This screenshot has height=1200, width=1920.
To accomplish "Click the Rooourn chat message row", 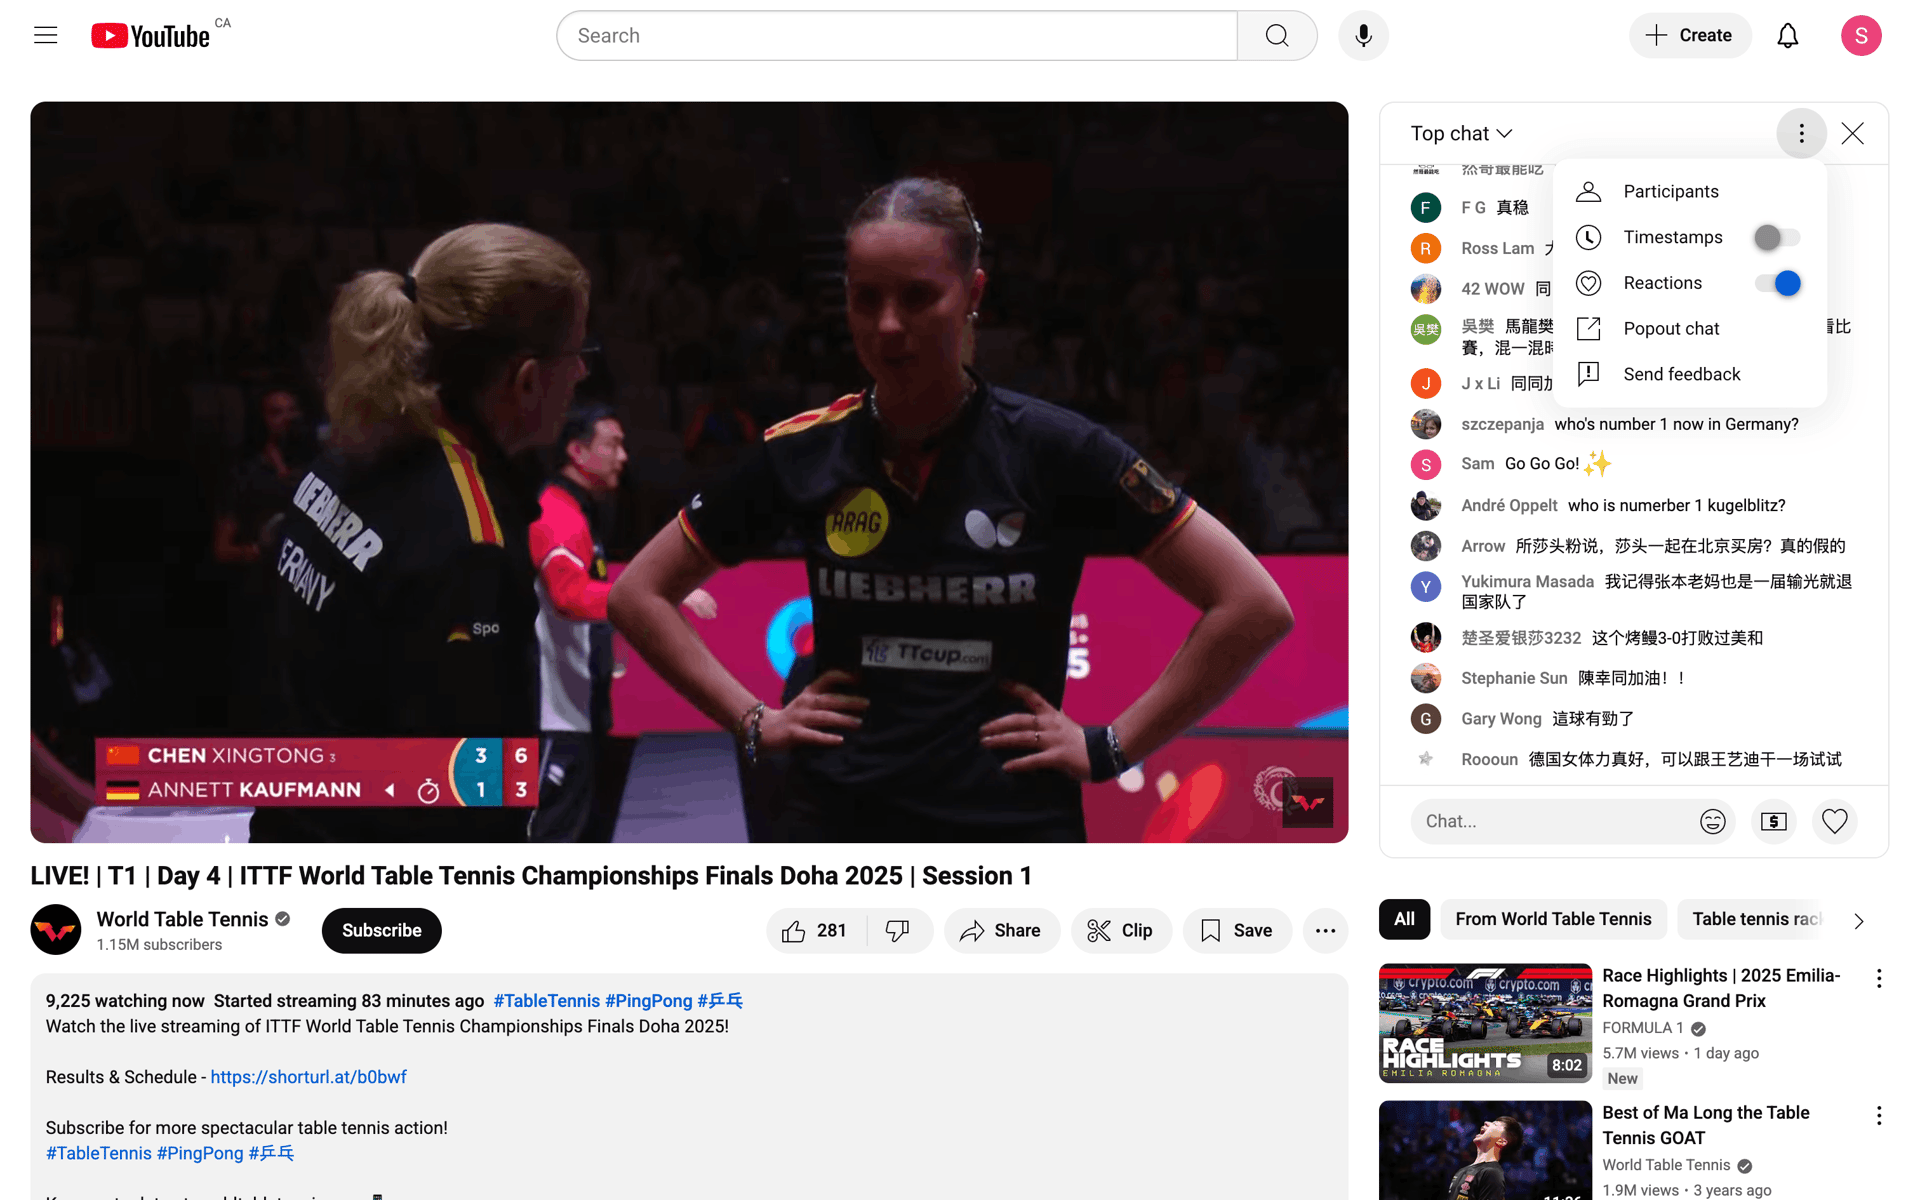I will 1633,760.
